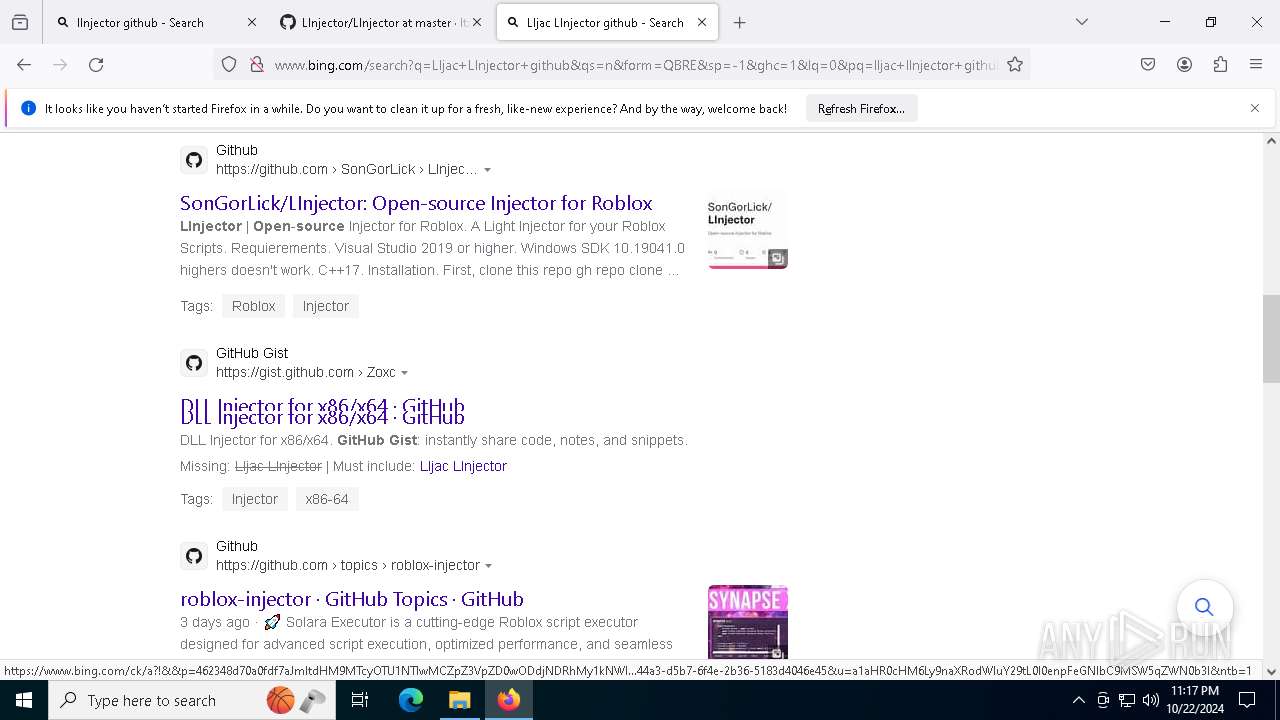Viewport: 1280px width, 720px height.
Task: Click the Refresh Firefox button
Action: 861,108
